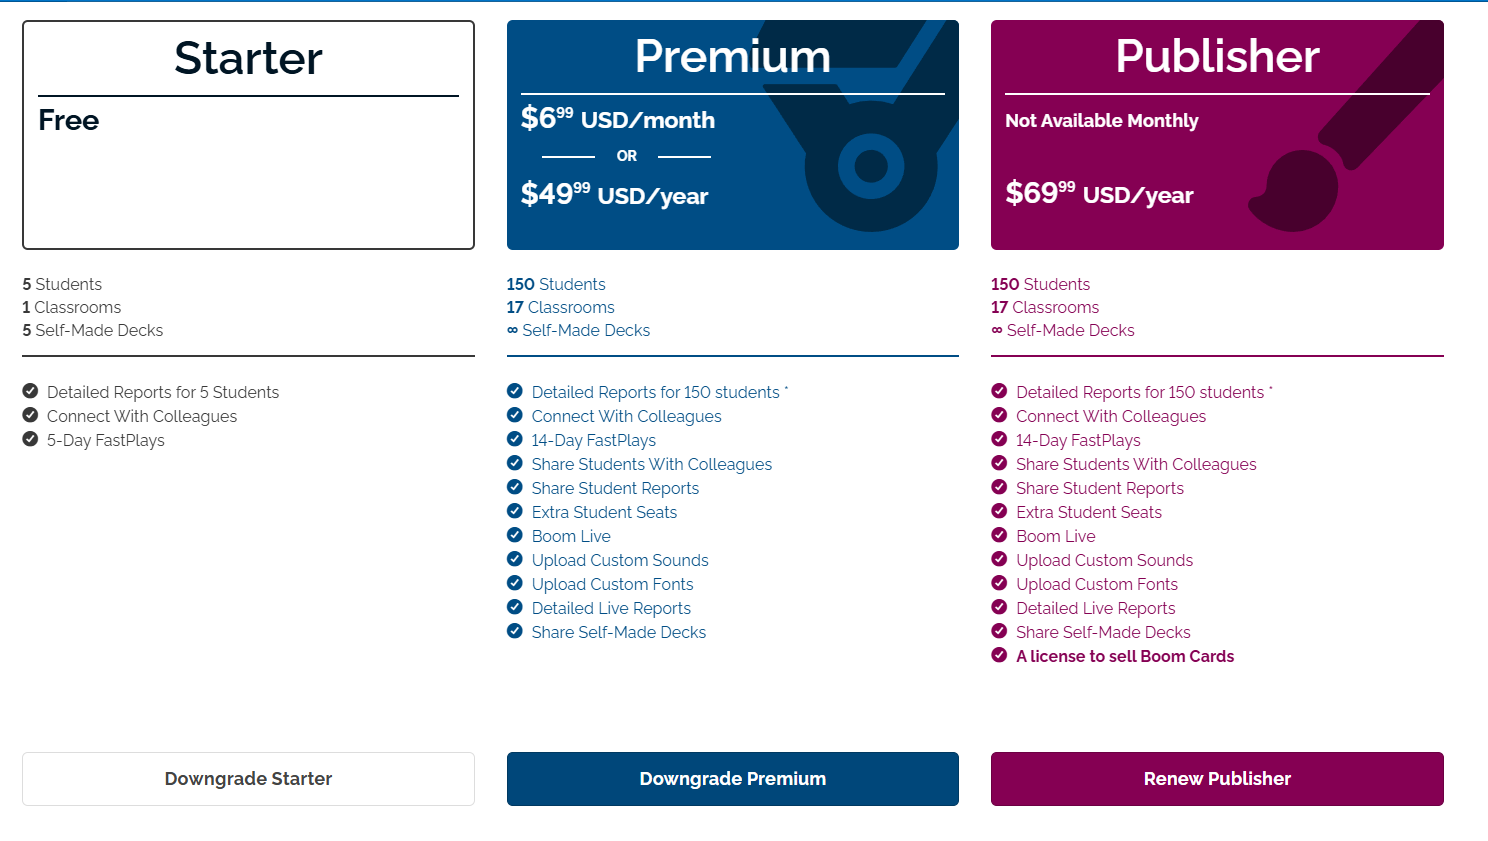Click Downgrade Premium
Viewport: 1488px width, 841px height.
coord(732,778)
